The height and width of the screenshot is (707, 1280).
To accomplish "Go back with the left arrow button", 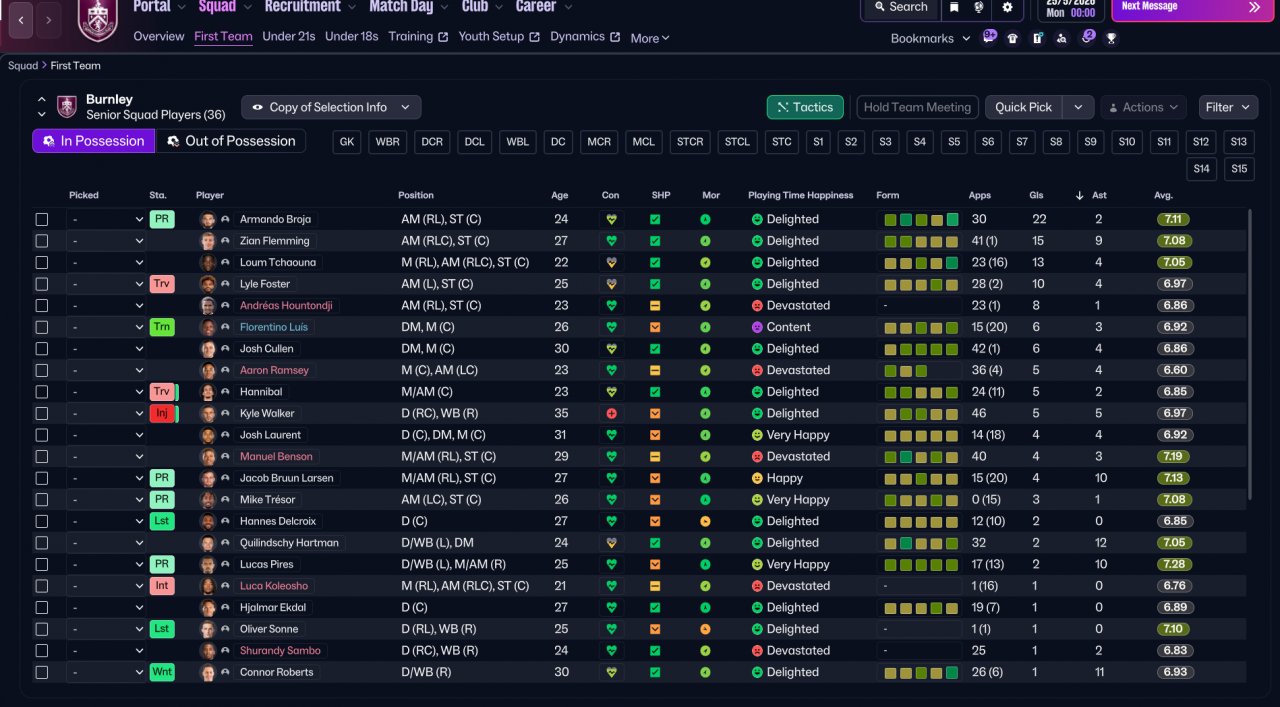I will click(x=21, y=19).
